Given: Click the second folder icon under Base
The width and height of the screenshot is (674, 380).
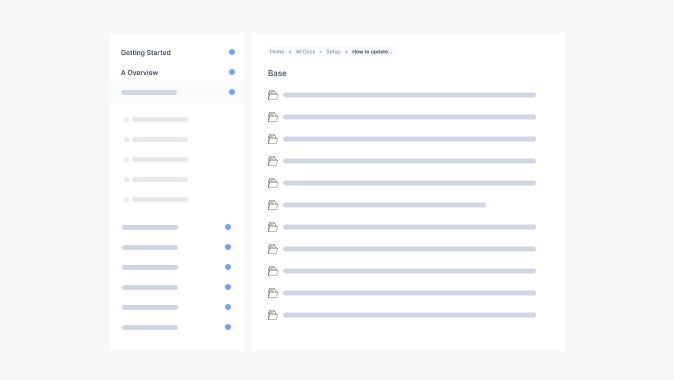Looking at the screenshot, I should tap(273, 117).
